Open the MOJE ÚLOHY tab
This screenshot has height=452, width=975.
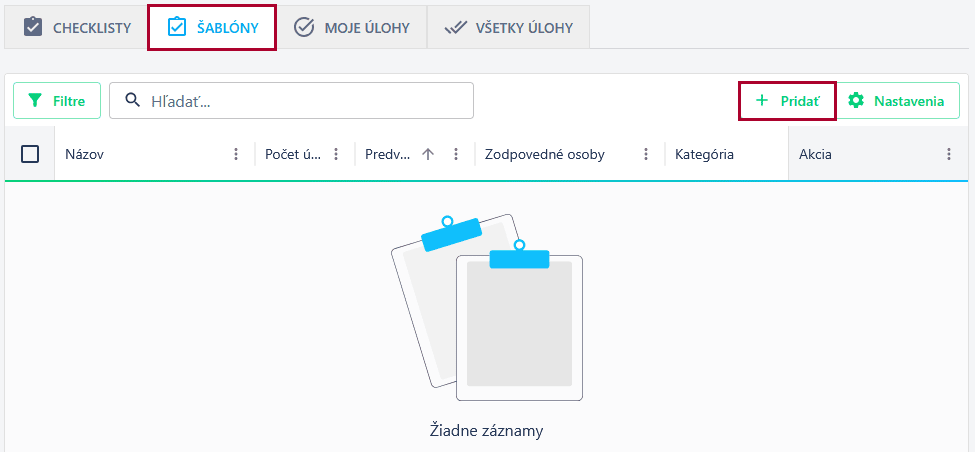tap(352, 28)
